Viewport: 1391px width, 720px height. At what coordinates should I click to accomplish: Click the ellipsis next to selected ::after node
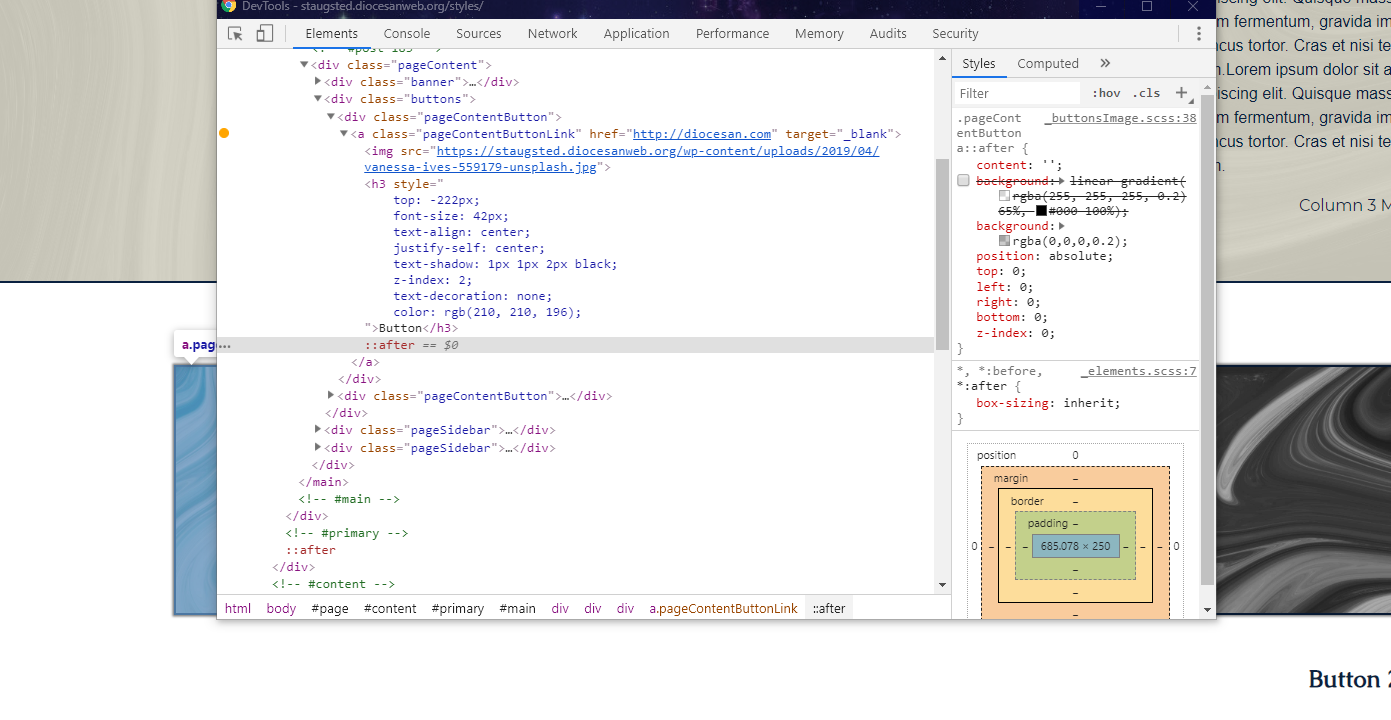click(225, 345)
